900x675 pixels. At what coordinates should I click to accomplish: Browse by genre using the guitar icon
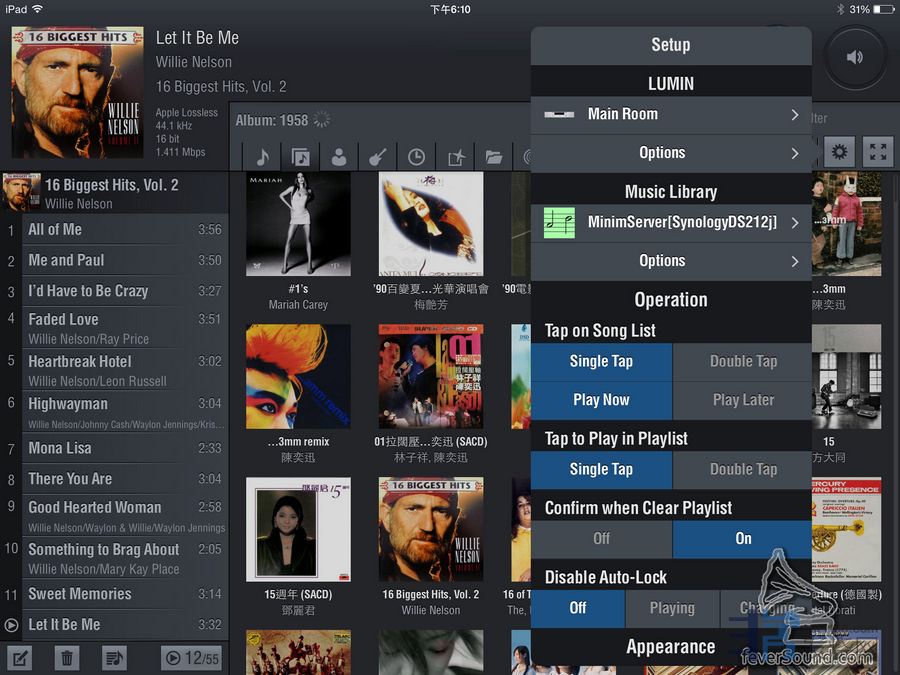[377, 156]
